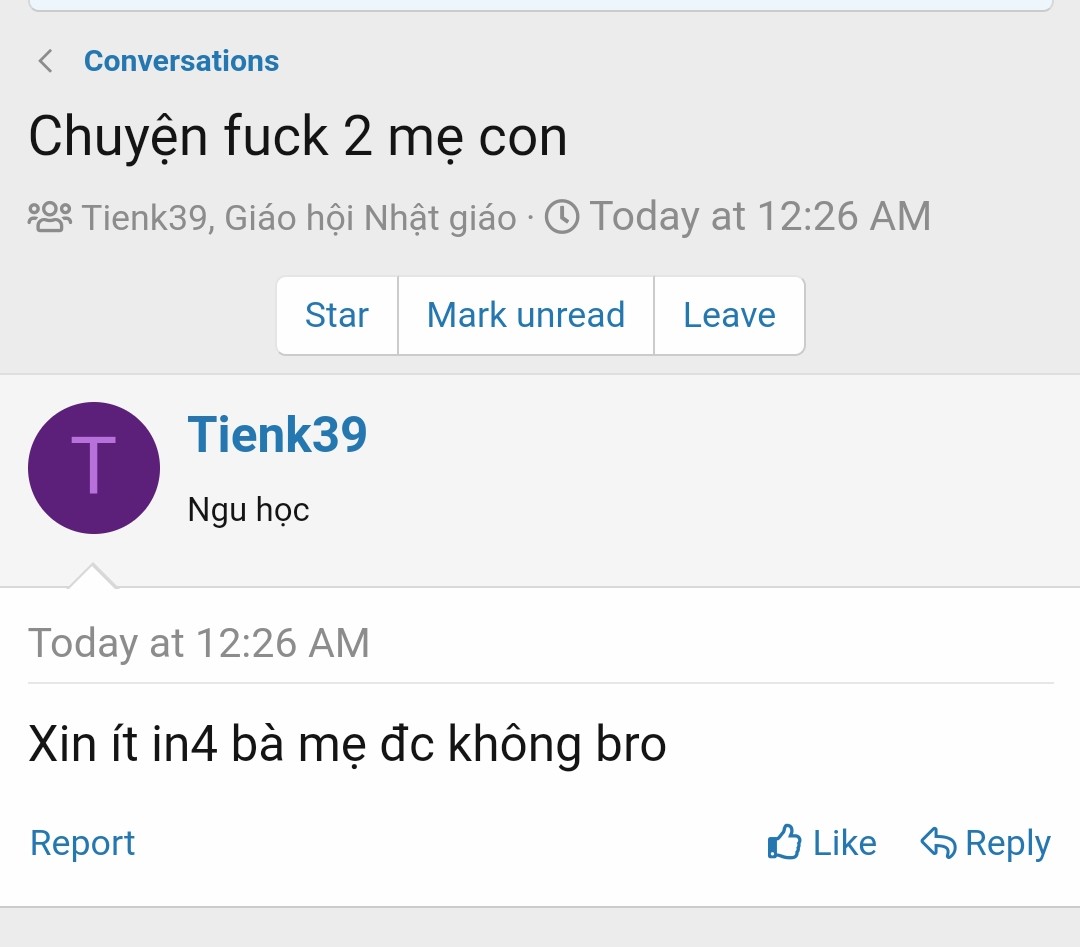Click the participants group icon

49,216
